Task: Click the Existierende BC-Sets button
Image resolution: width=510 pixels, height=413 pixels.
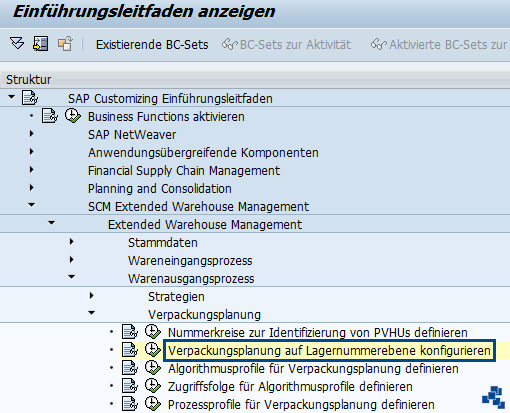Action: point(152,44)
